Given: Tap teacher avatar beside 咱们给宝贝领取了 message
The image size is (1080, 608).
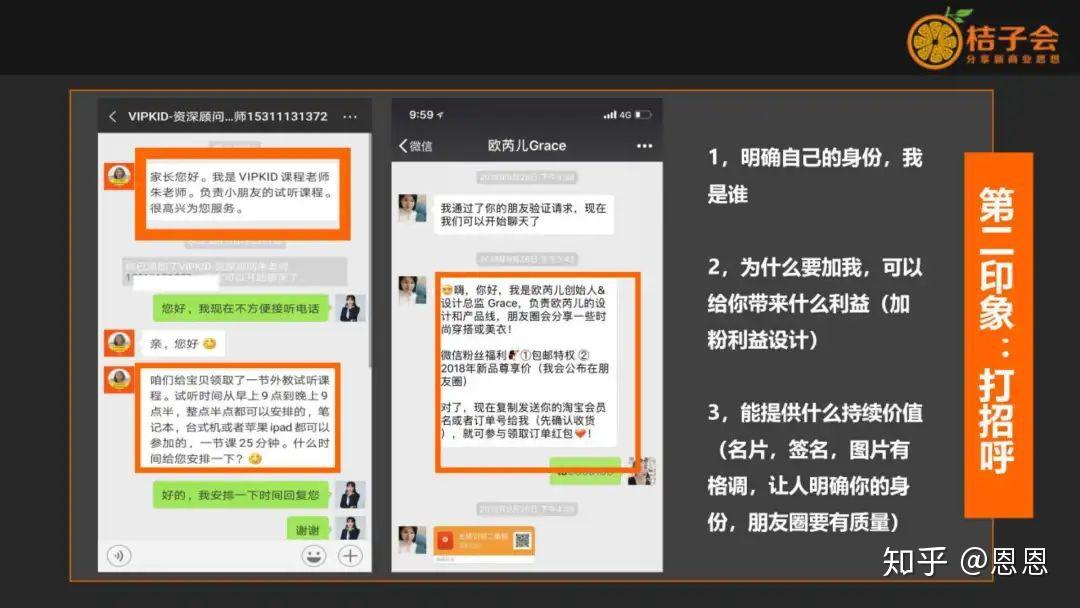Looking at the screenshot, I should pyautogui.click(x=118, y=379).
